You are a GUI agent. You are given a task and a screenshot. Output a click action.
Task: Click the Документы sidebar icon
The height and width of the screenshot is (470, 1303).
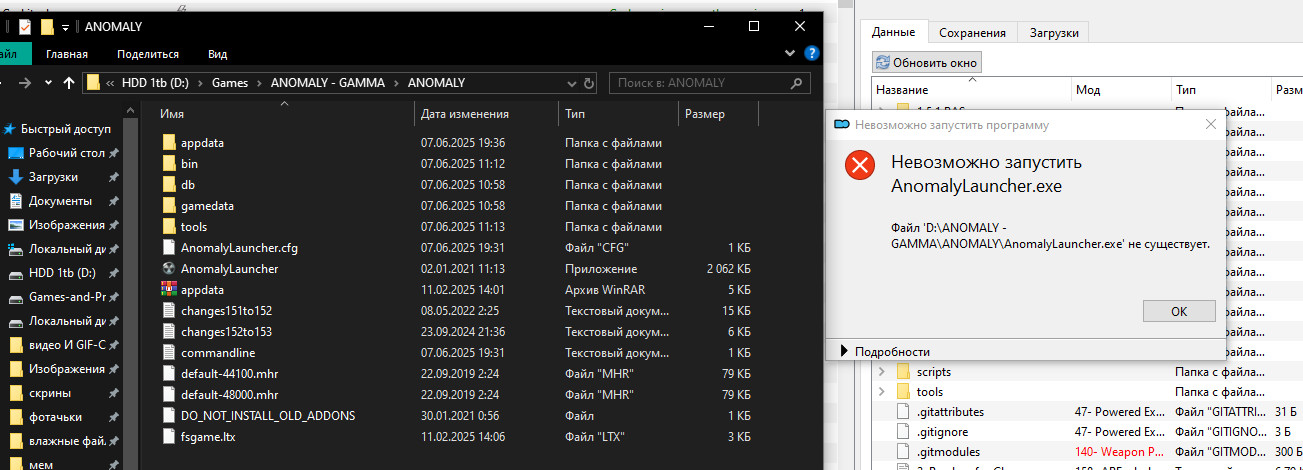(15, 201)
